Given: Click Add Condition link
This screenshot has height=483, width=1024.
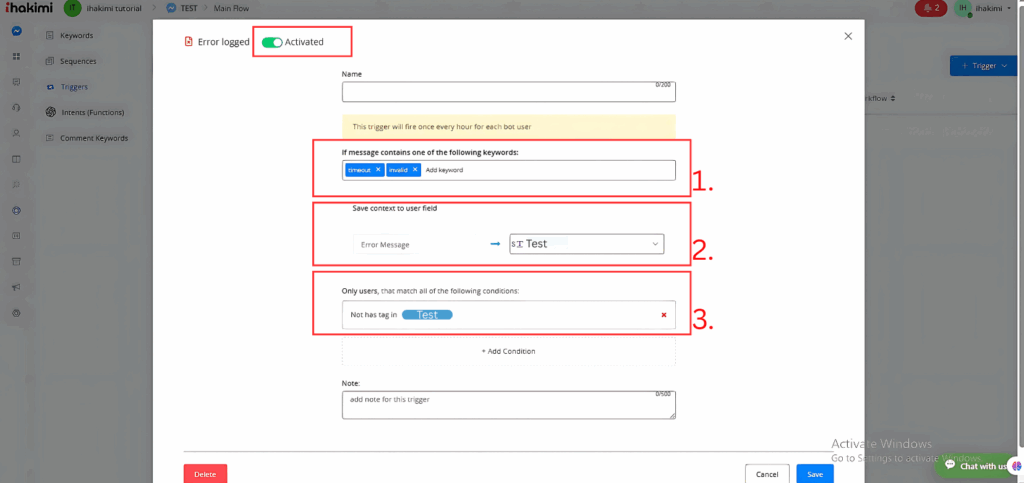Looking at the screenshot, I should (508, 351).
